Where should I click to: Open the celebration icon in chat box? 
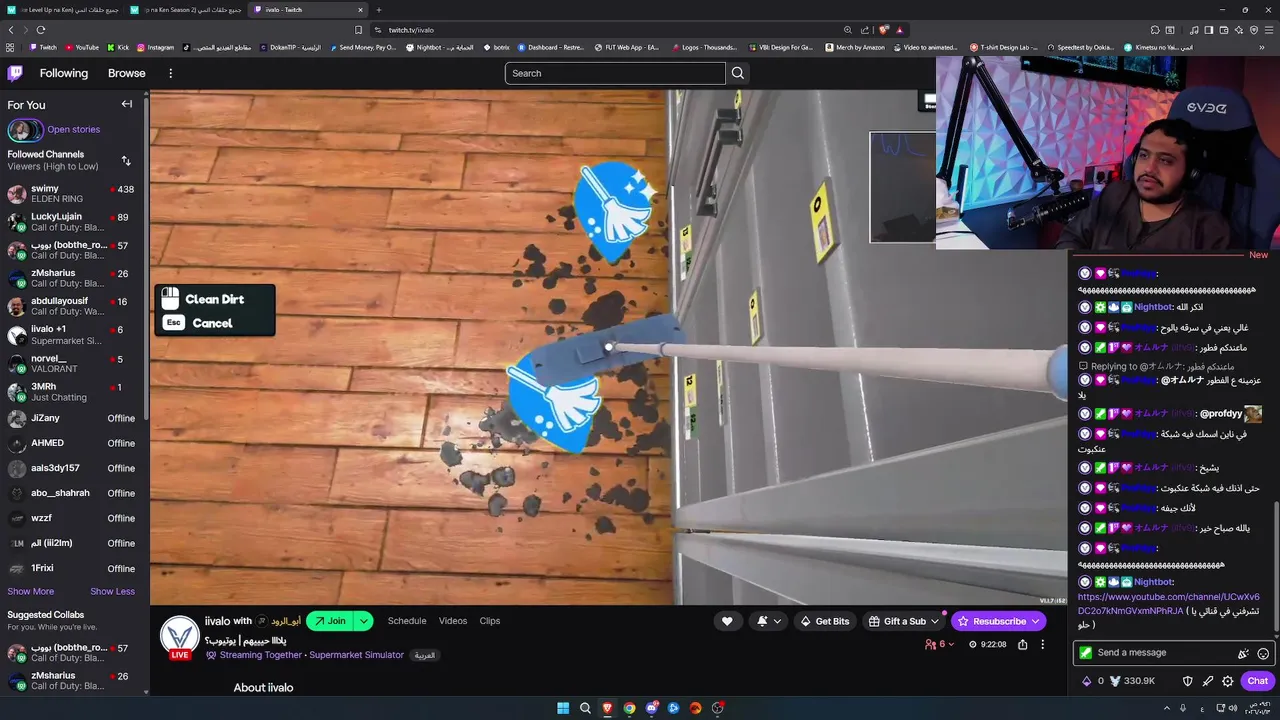click(1243, 653)
